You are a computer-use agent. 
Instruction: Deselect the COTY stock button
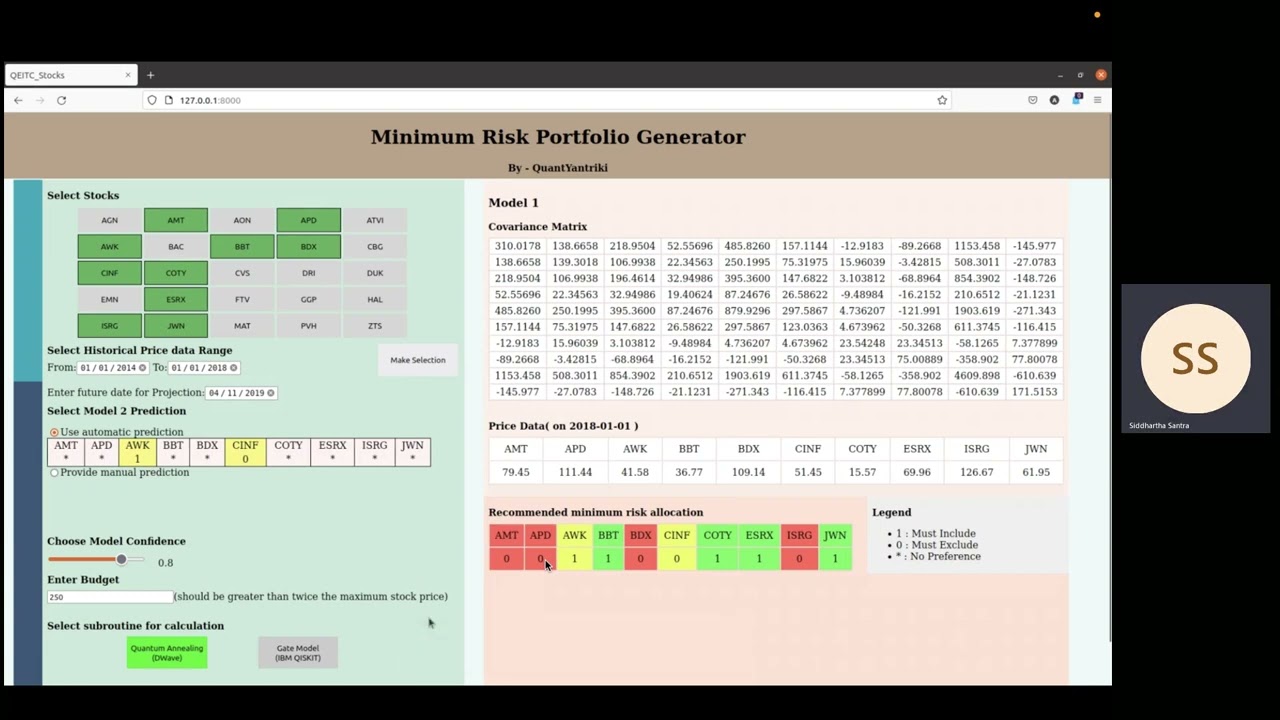(x=176, y=273)
